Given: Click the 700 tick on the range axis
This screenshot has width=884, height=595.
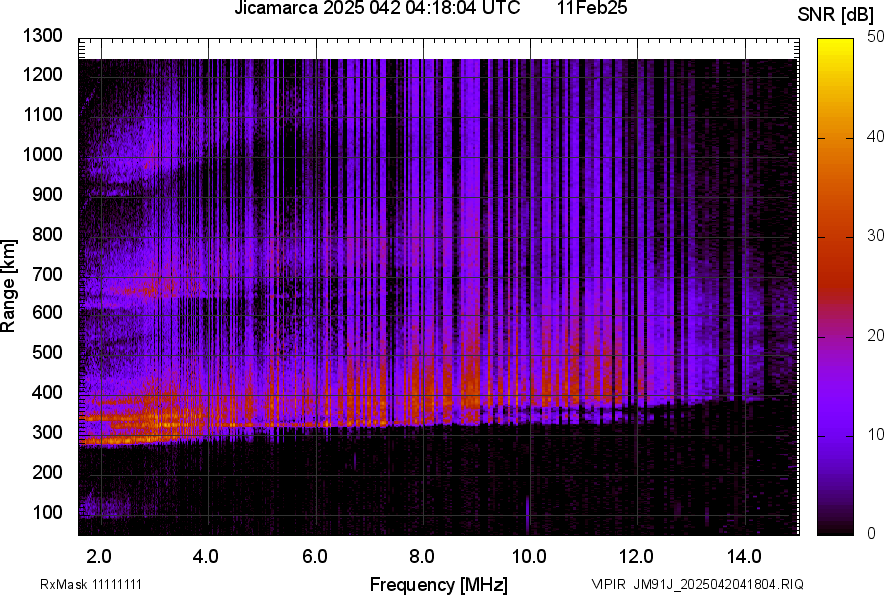Looking at the screenshot, I should [x=50, y=273].
